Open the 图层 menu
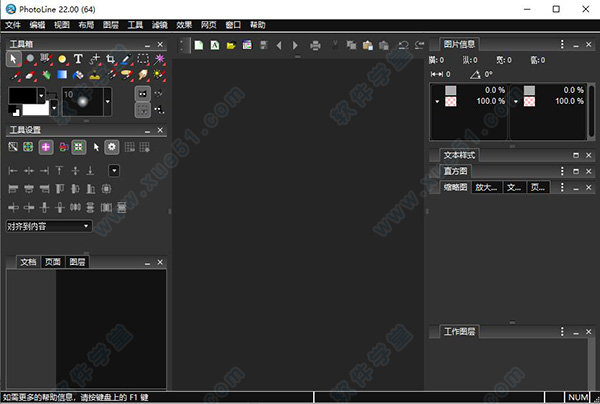Viewport: 600px width, 404px height. click(x=111, y=25)
